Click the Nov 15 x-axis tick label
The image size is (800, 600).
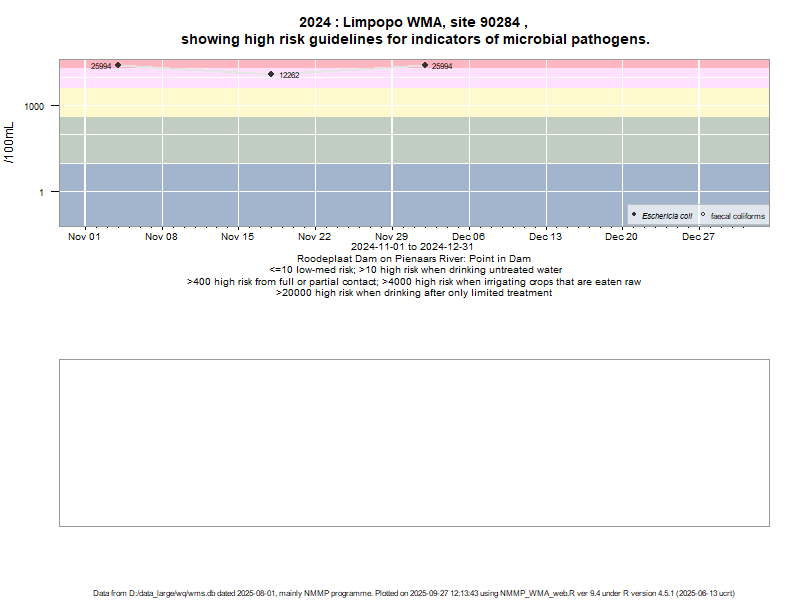pyautogui.click(x=238, y=237)
